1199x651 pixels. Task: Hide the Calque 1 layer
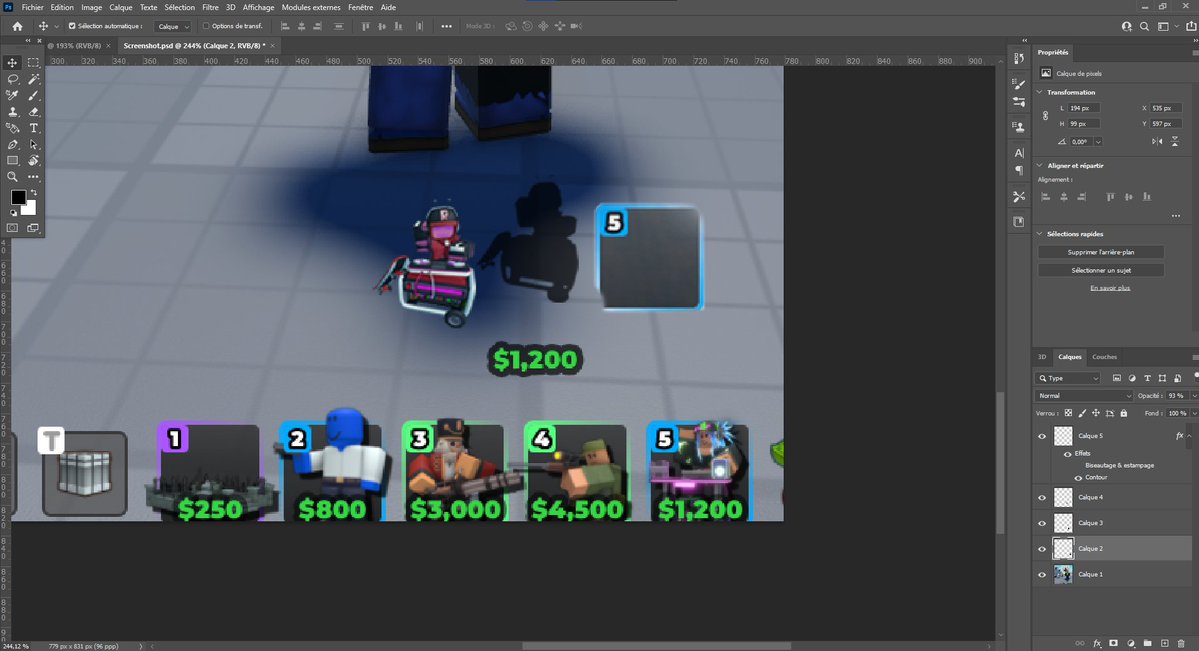pyautogui.click(x=1041, y=575)
